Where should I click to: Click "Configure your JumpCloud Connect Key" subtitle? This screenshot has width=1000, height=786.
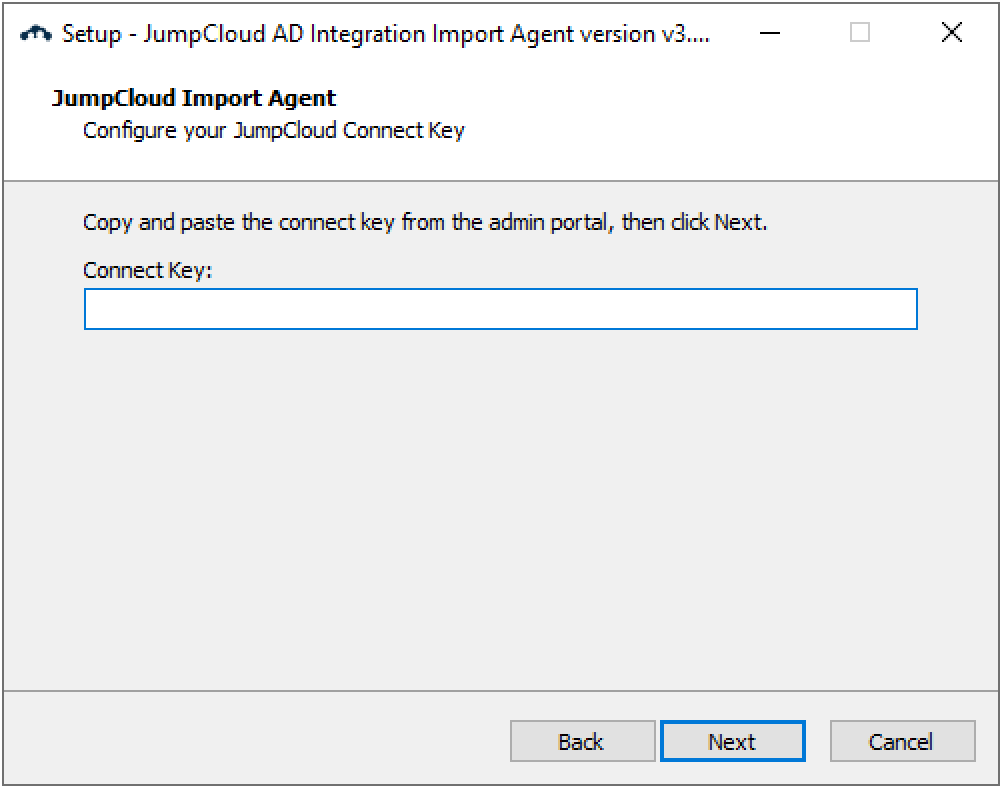274,130
